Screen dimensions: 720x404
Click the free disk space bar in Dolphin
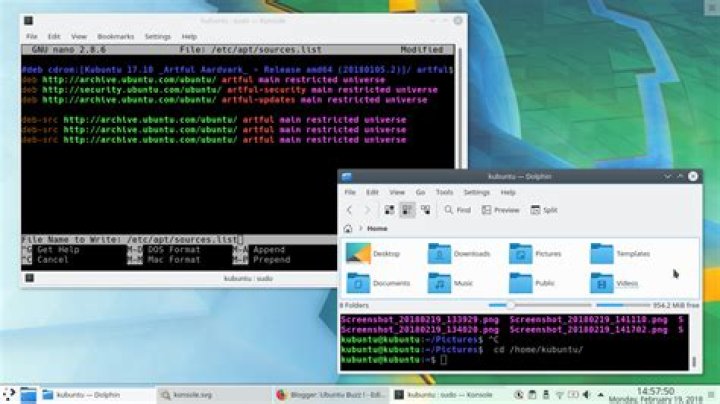623,305
